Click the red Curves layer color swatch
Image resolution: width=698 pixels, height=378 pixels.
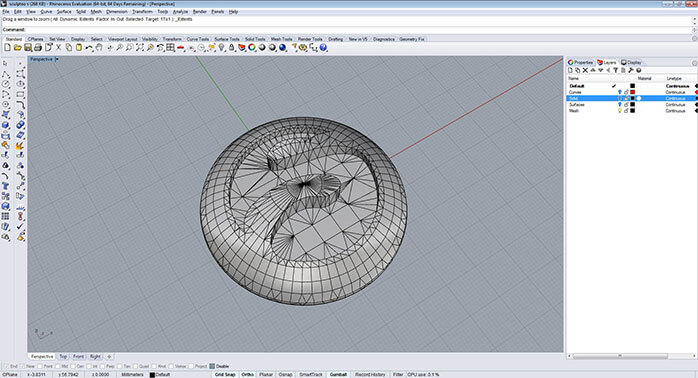click(x=632, y=92)
